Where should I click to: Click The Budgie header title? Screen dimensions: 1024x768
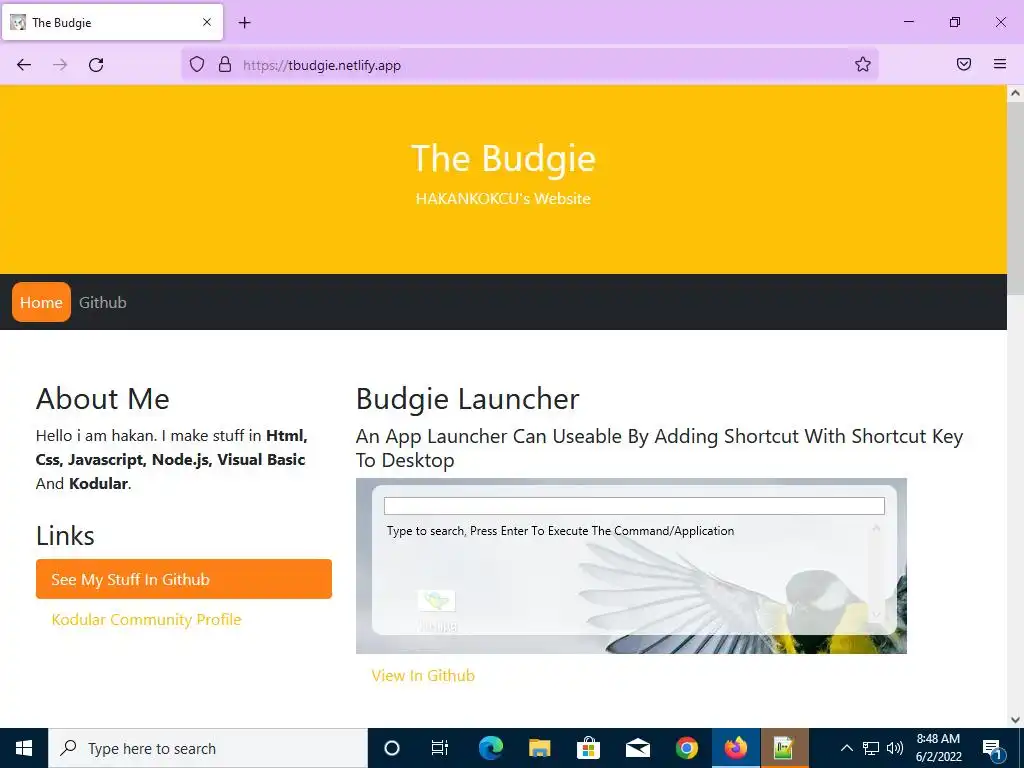point(503,159)
